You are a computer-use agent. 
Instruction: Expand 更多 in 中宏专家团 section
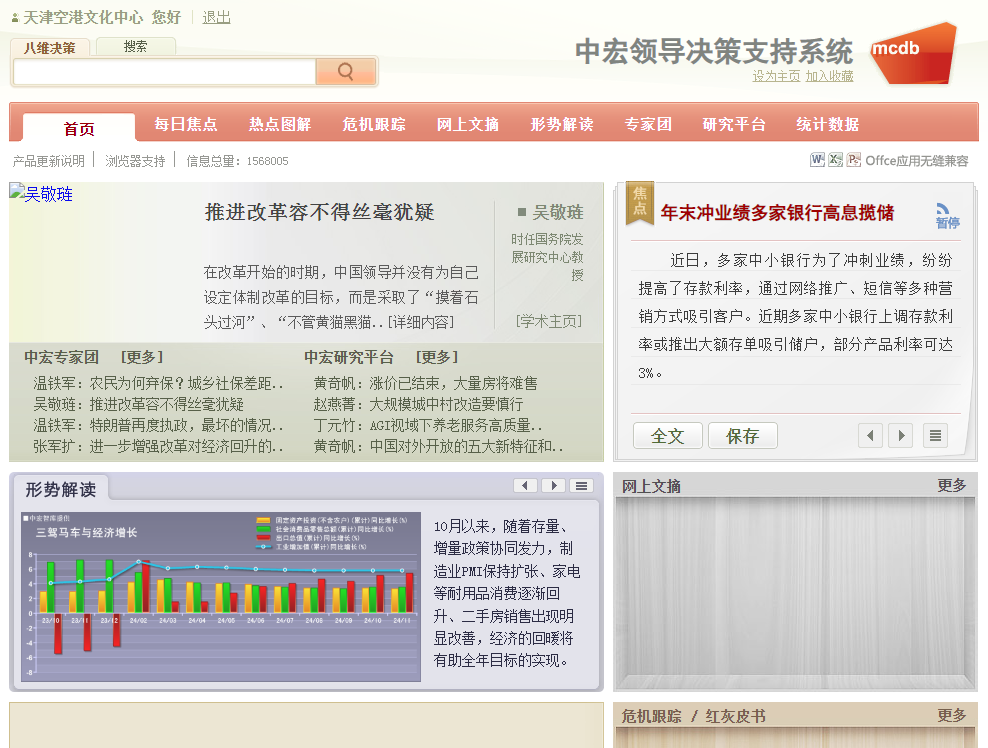click(x=141, y=357)
